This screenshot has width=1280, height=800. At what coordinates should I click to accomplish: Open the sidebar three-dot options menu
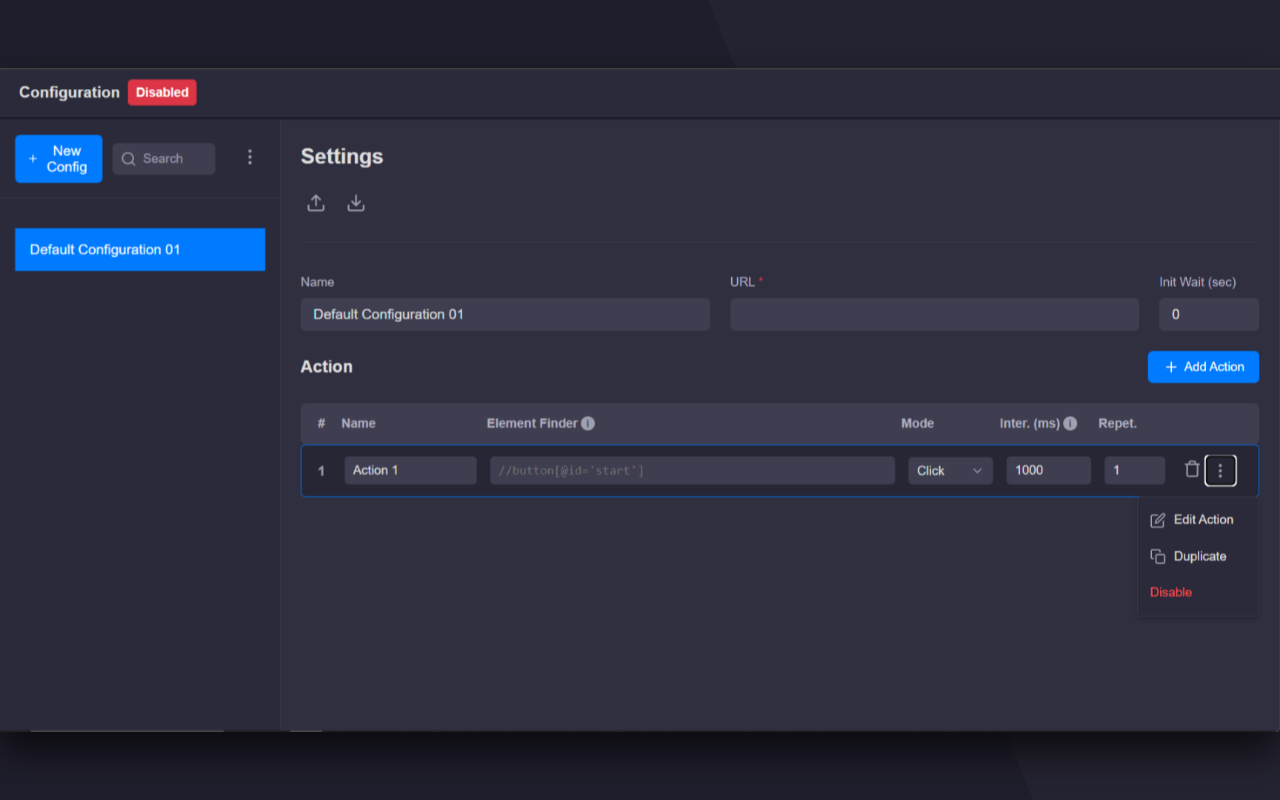(250, 157)
